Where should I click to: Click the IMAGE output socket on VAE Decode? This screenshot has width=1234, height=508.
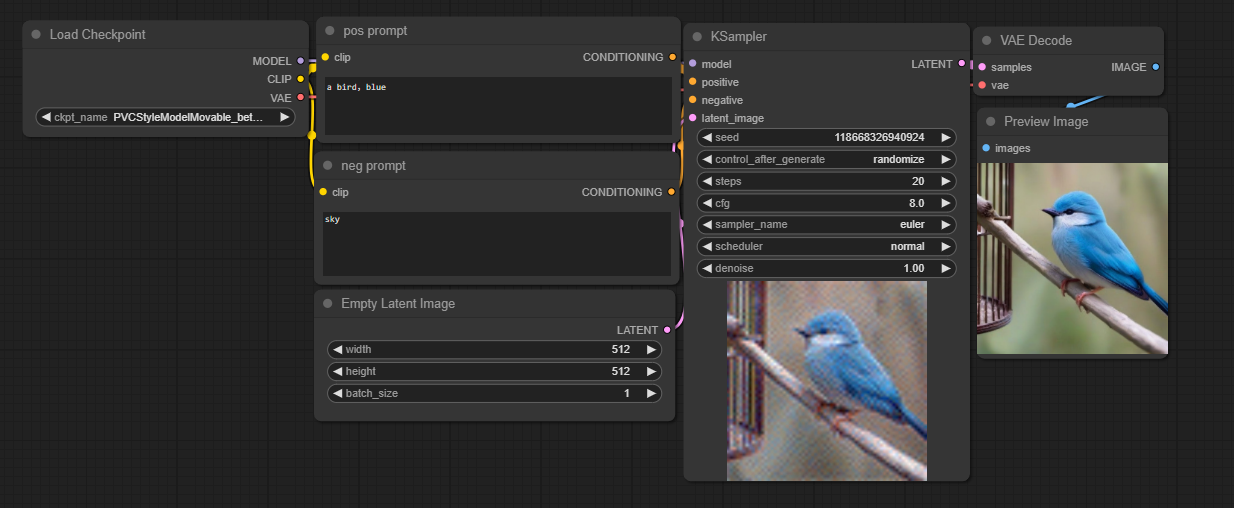pos(1156,67)
